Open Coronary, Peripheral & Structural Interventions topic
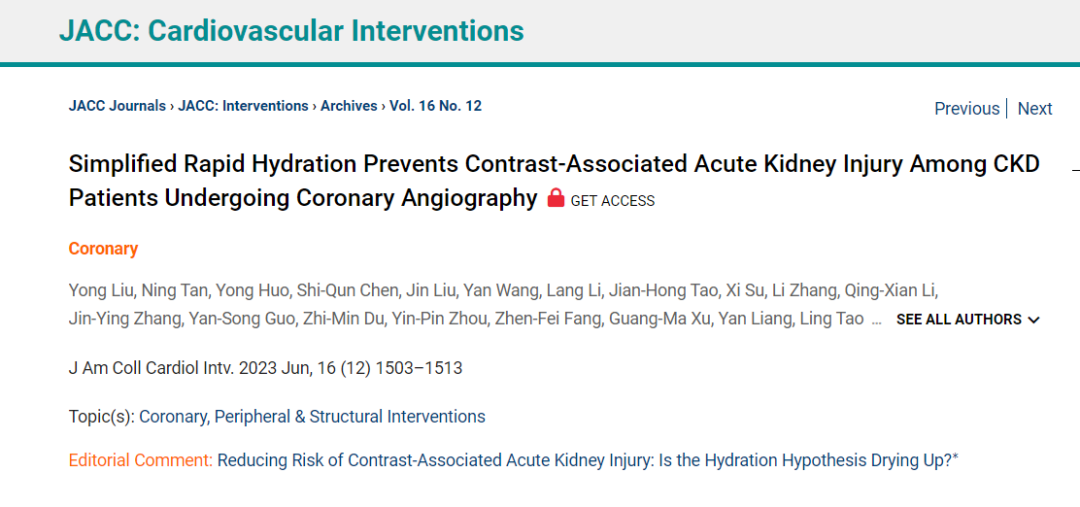Viewport: 1080px width, 507px height. [x=313, y=417]
